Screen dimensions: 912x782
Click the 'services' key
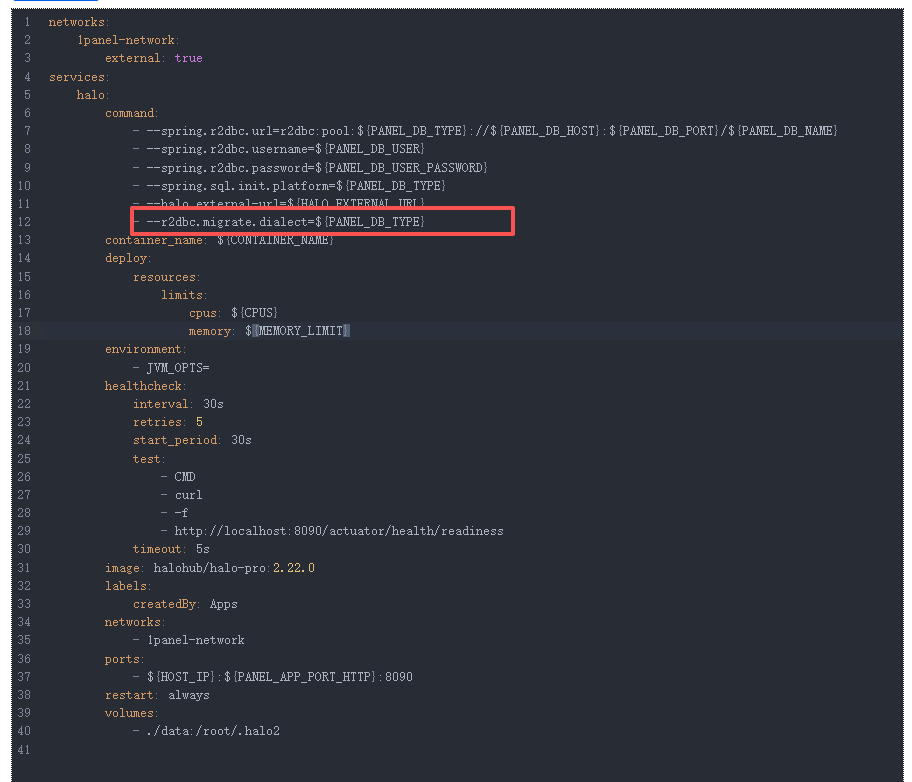pos(76,77)
